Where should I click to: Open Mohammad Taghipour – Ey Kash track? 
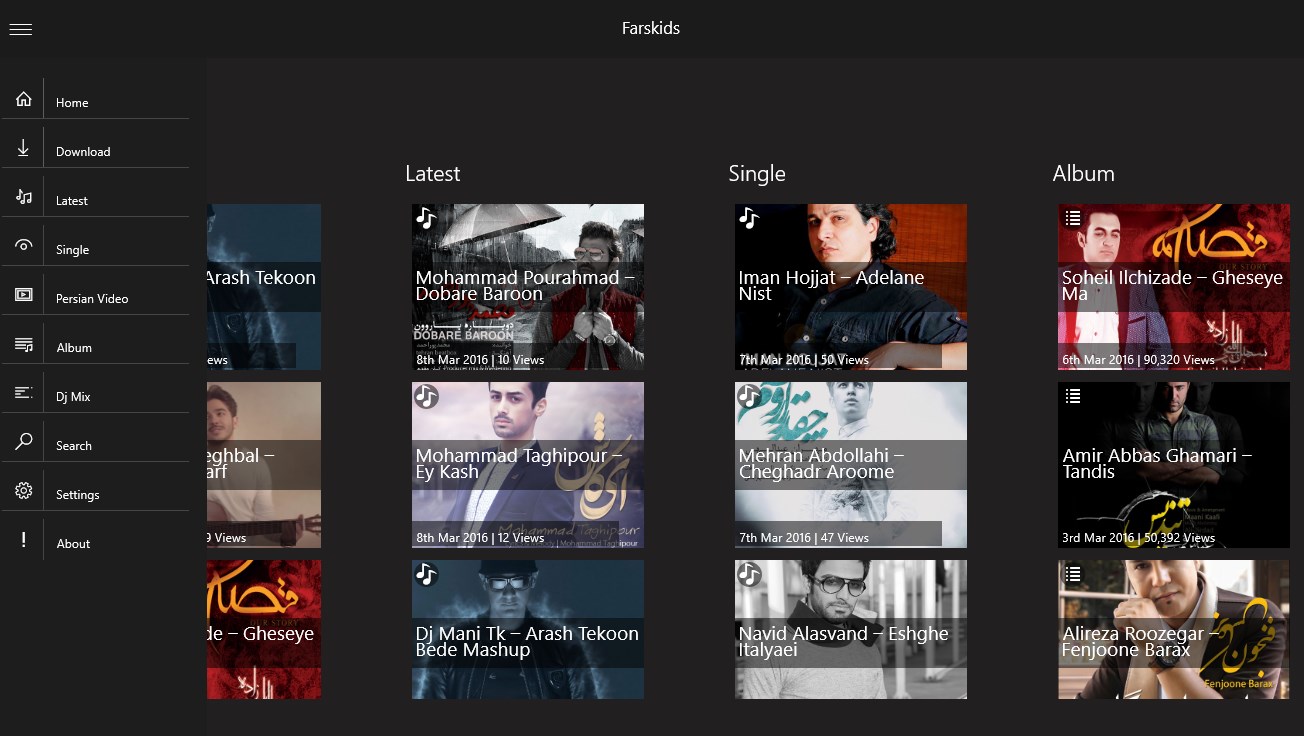click(528, 465)
